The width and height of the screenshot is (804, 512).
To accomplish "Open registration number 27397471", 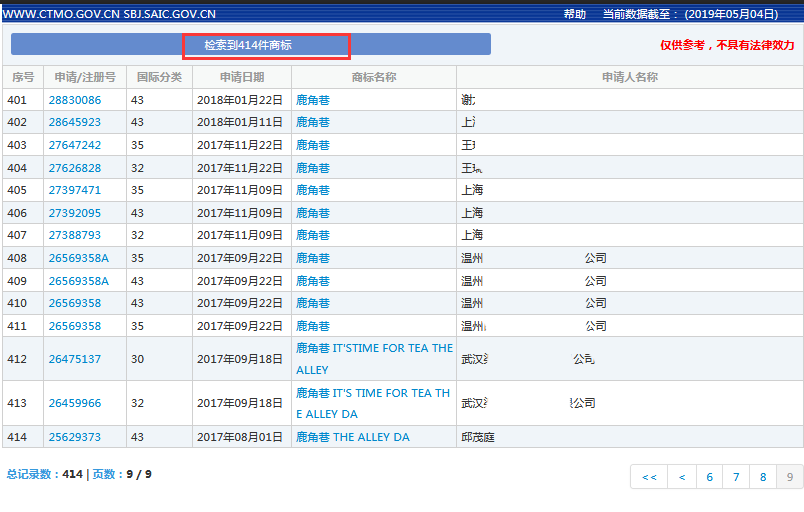I will pyautogui.click(x=75, y=190).
